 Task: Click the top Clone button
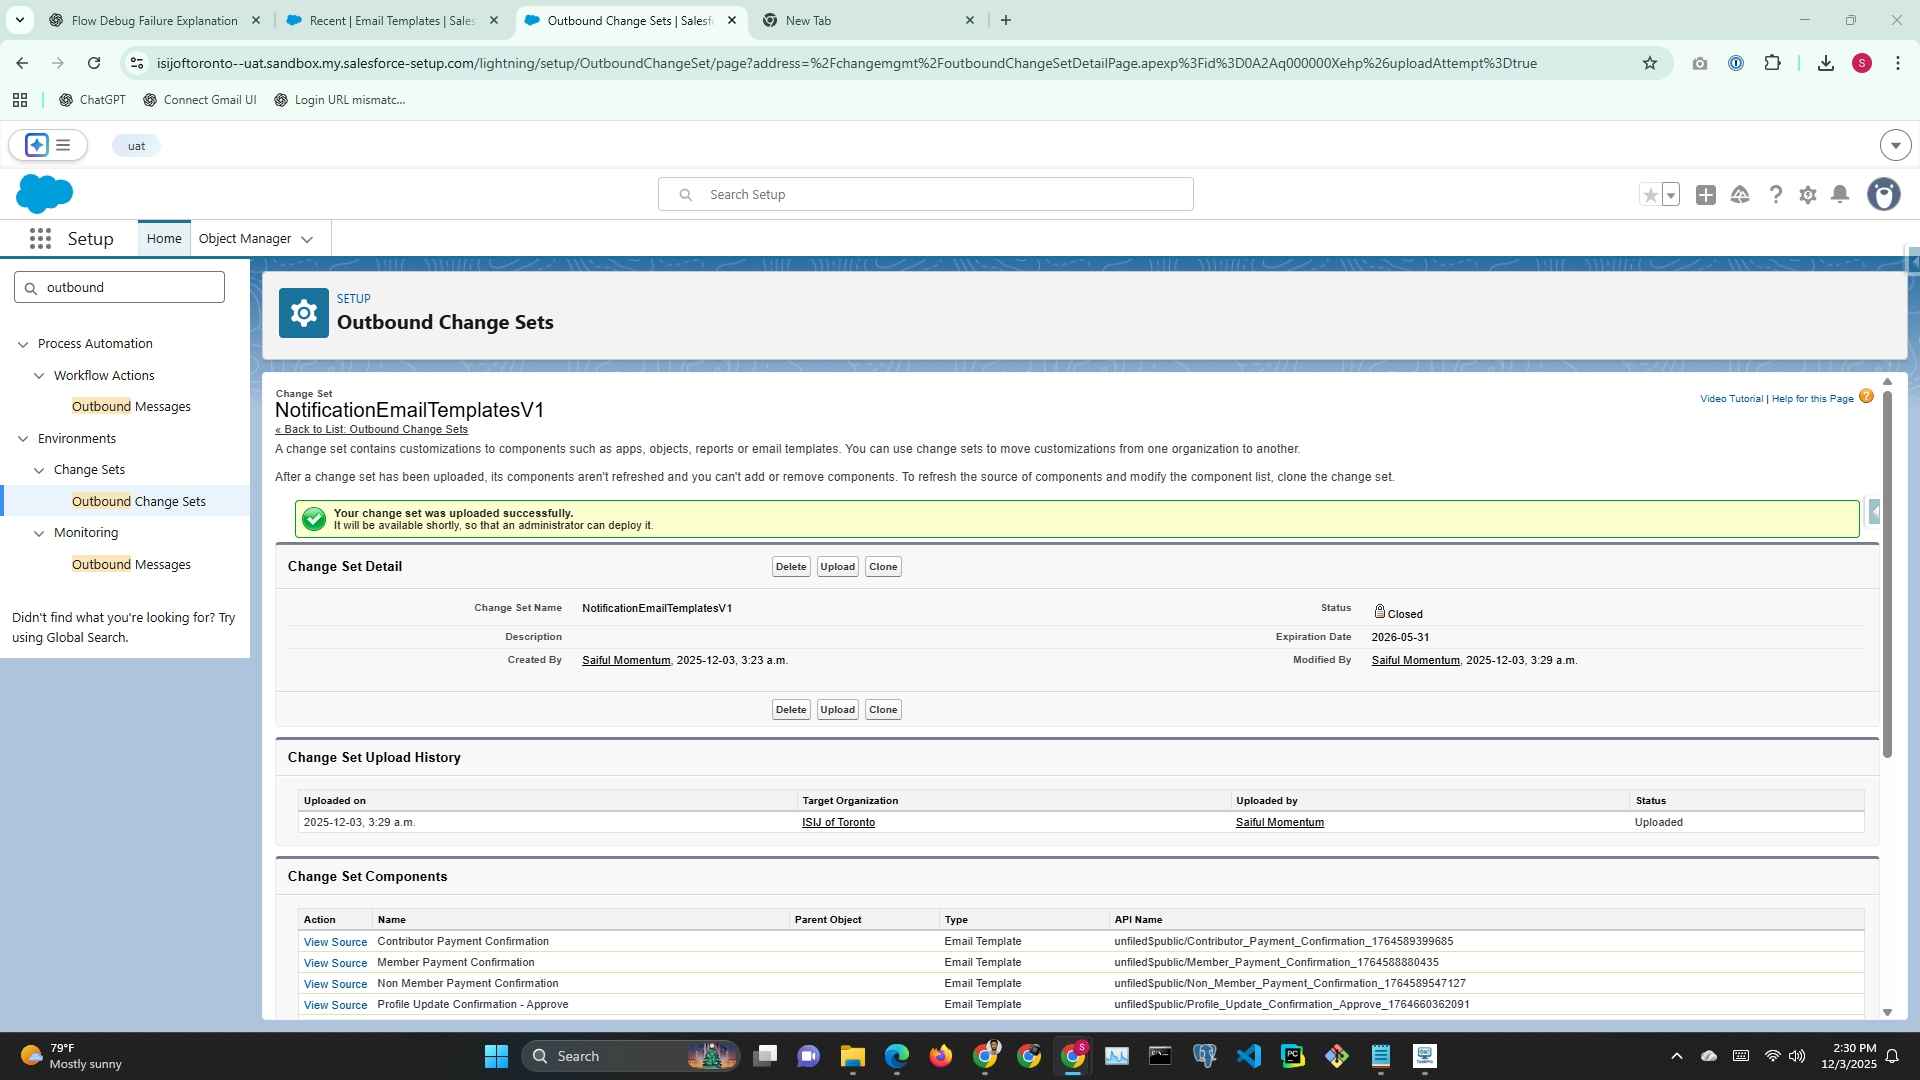tap(882, 567)
